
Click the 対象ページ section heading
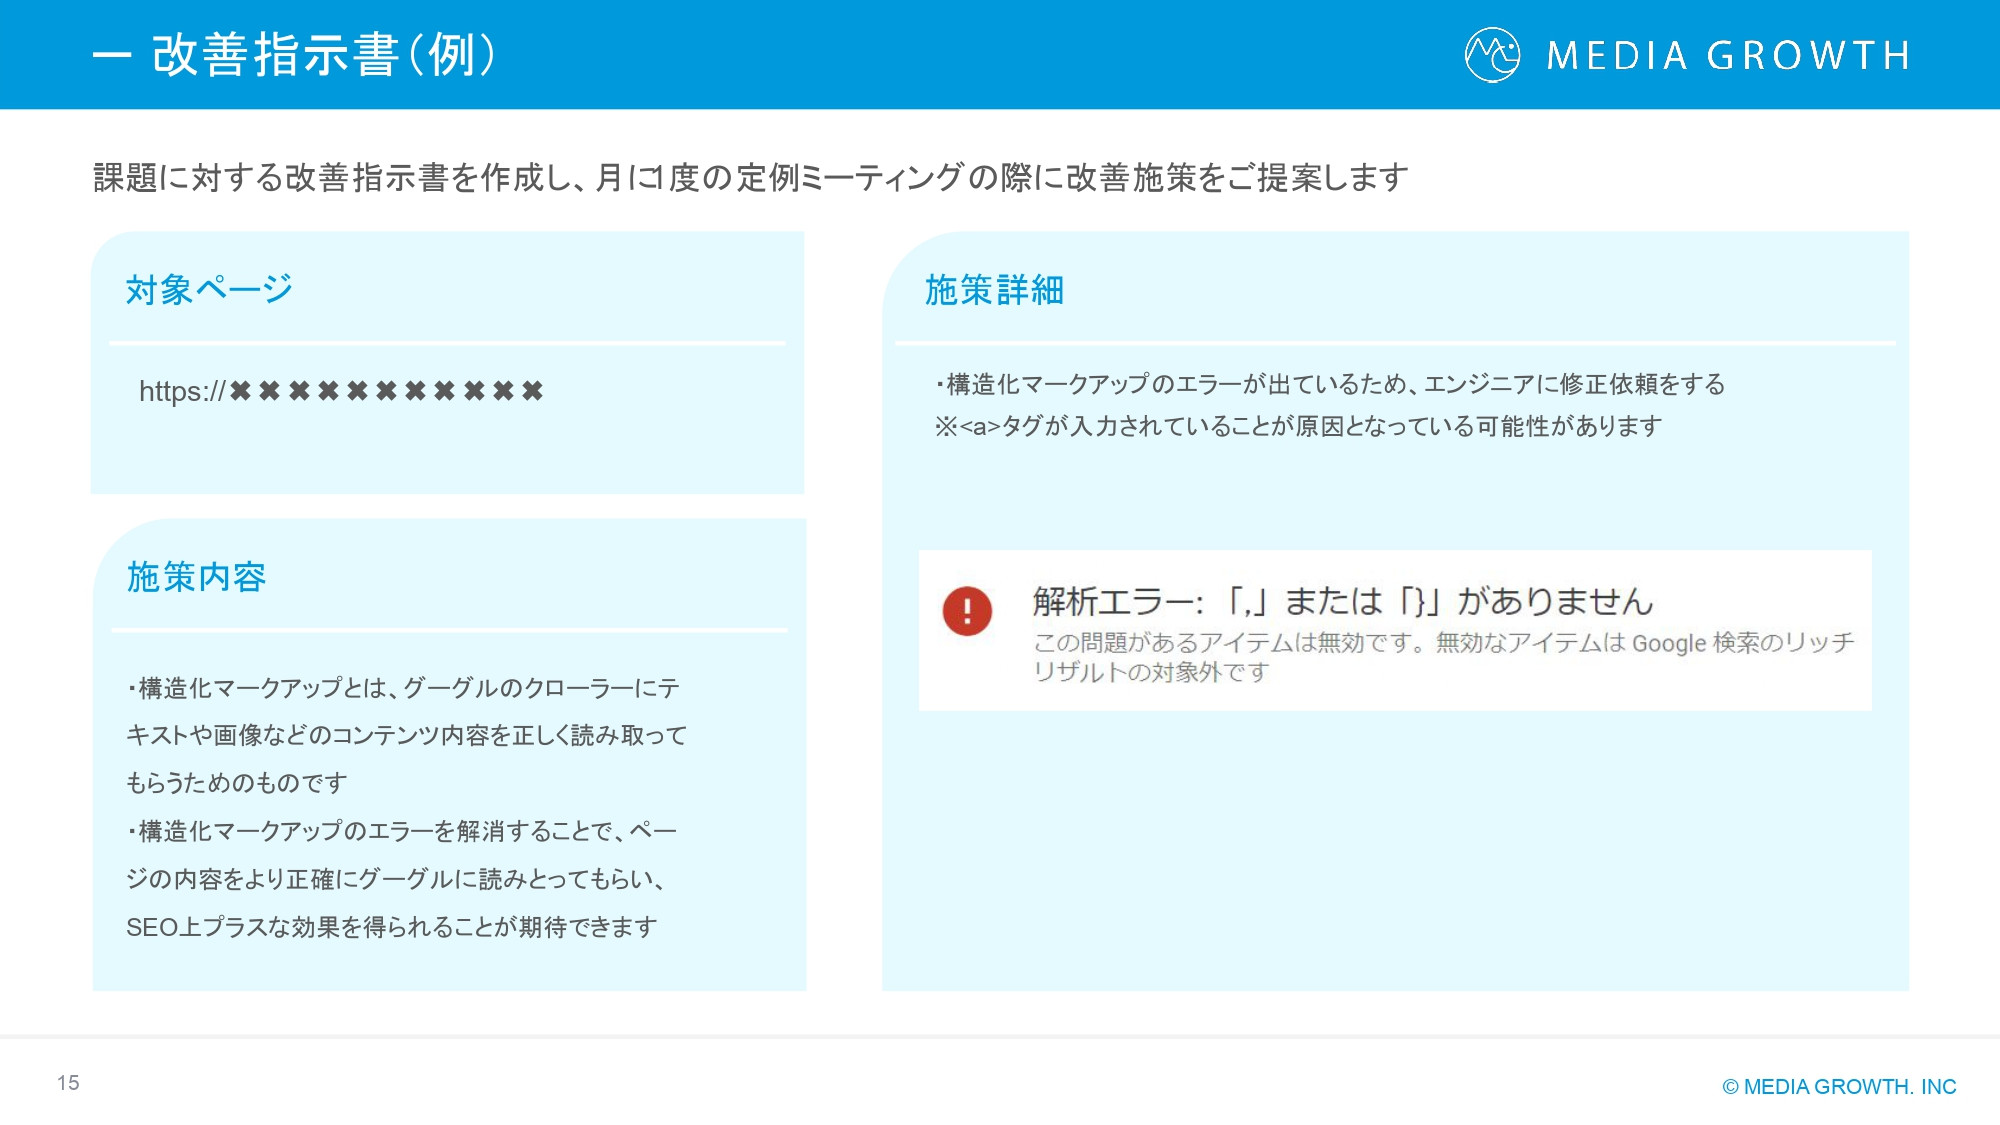207,287
